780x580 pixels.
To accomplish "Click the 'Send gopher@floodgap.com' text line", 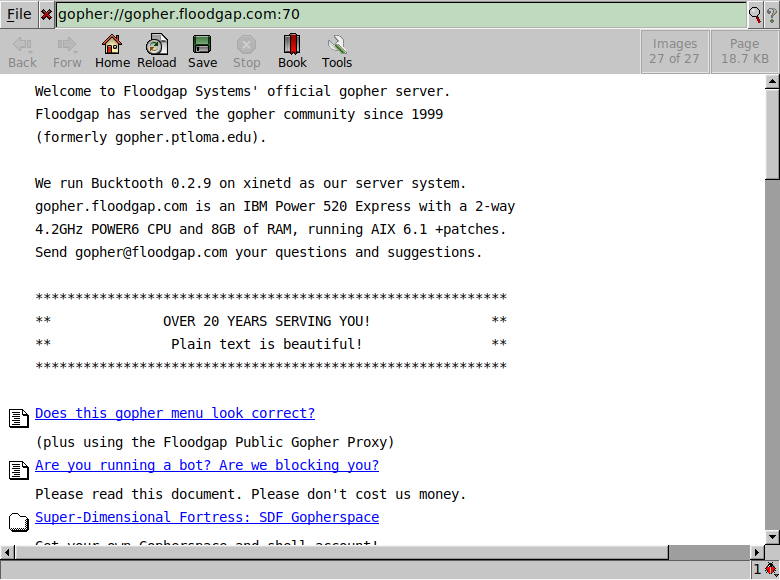I will click(x=259, y=252).
